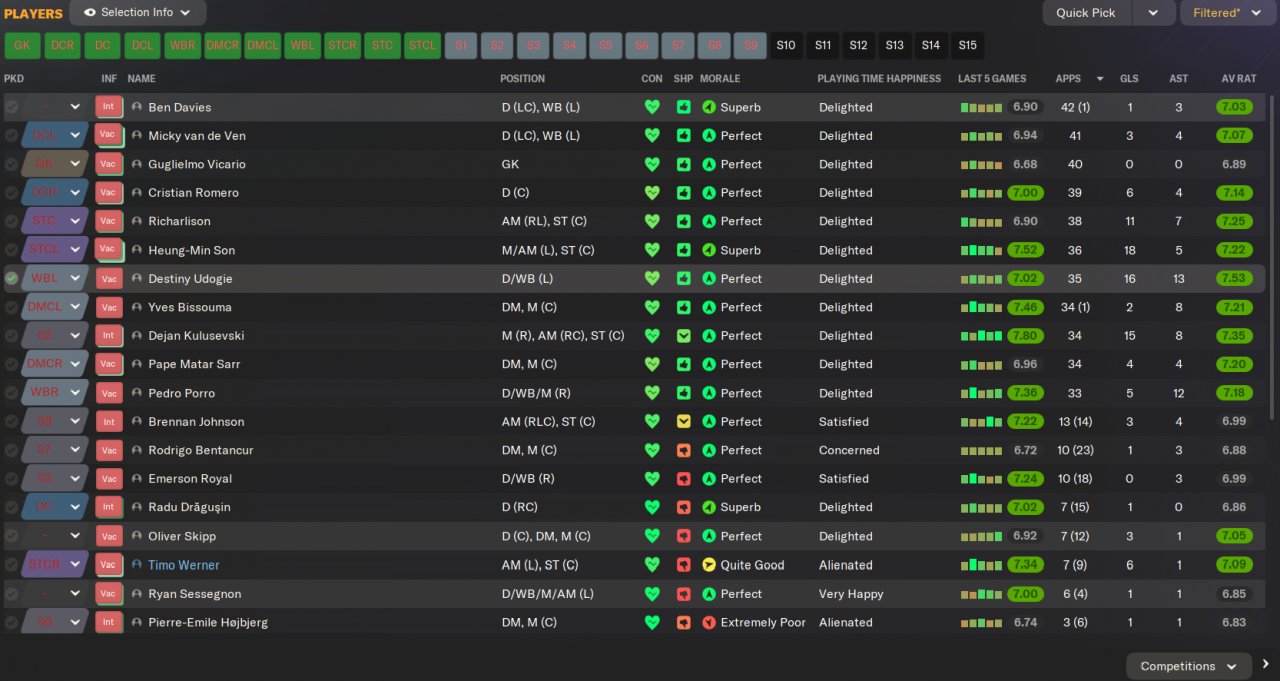Viewport: 1280px width, 681px height.
Task: Click Emerson Royal's condition heart icon
Action: point(652,479)
